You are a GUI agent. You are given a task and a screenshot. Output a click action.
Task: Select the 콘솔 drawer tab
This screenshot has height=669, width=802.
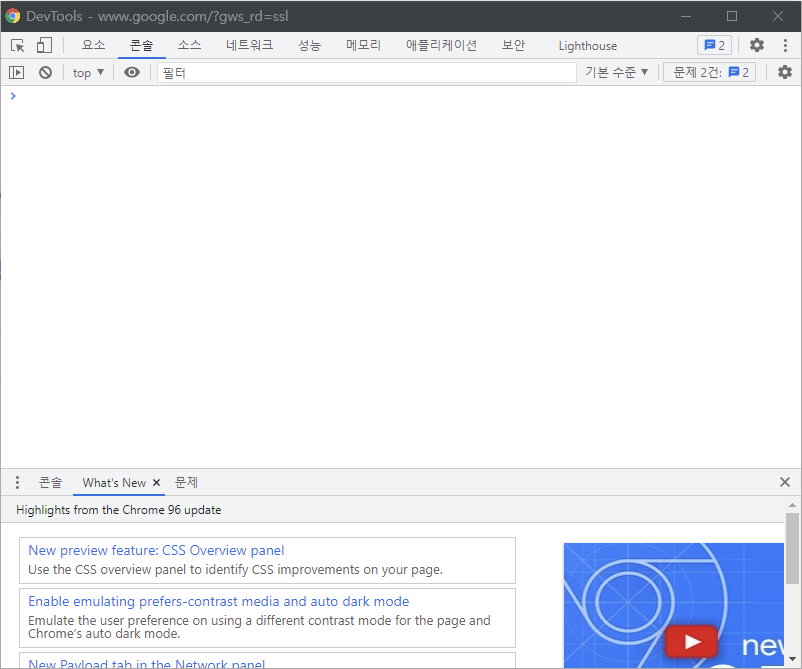point(50,482)
